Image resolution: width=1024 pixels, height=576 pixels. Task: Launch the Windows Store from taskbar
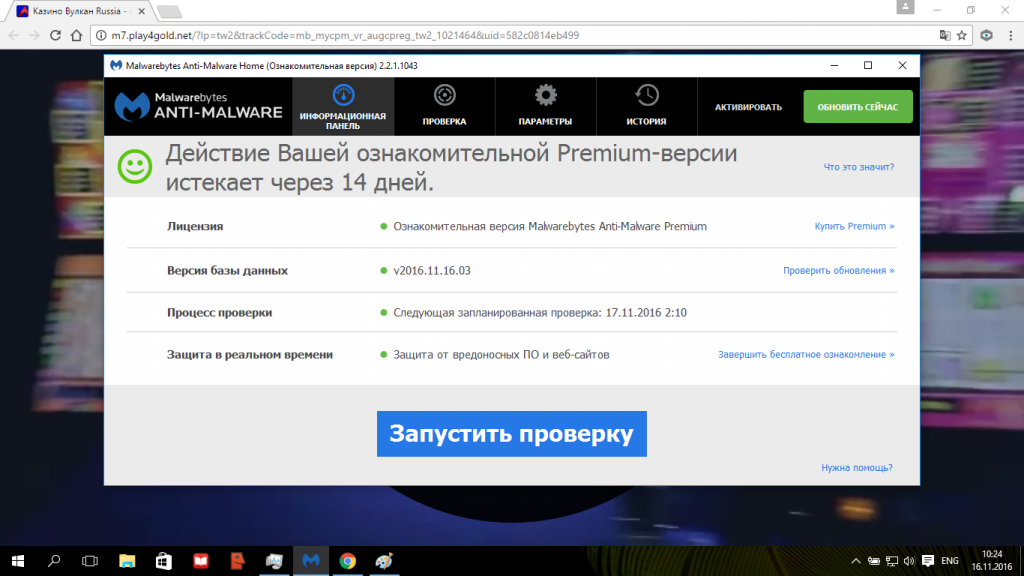[x=163, y=561]
